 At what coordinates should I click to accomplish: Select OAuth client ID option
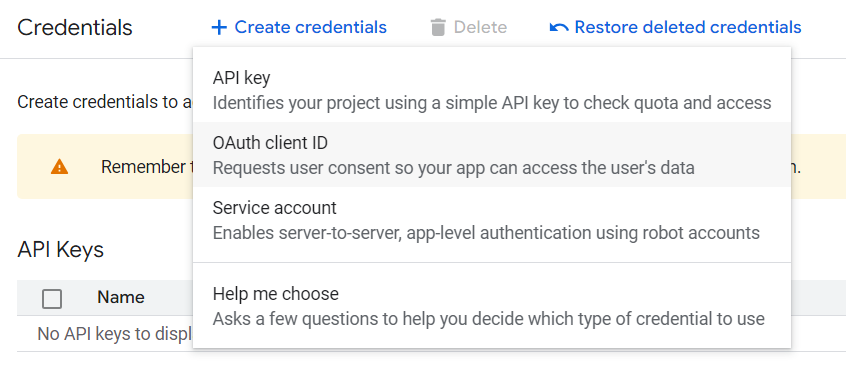point(492,154)
